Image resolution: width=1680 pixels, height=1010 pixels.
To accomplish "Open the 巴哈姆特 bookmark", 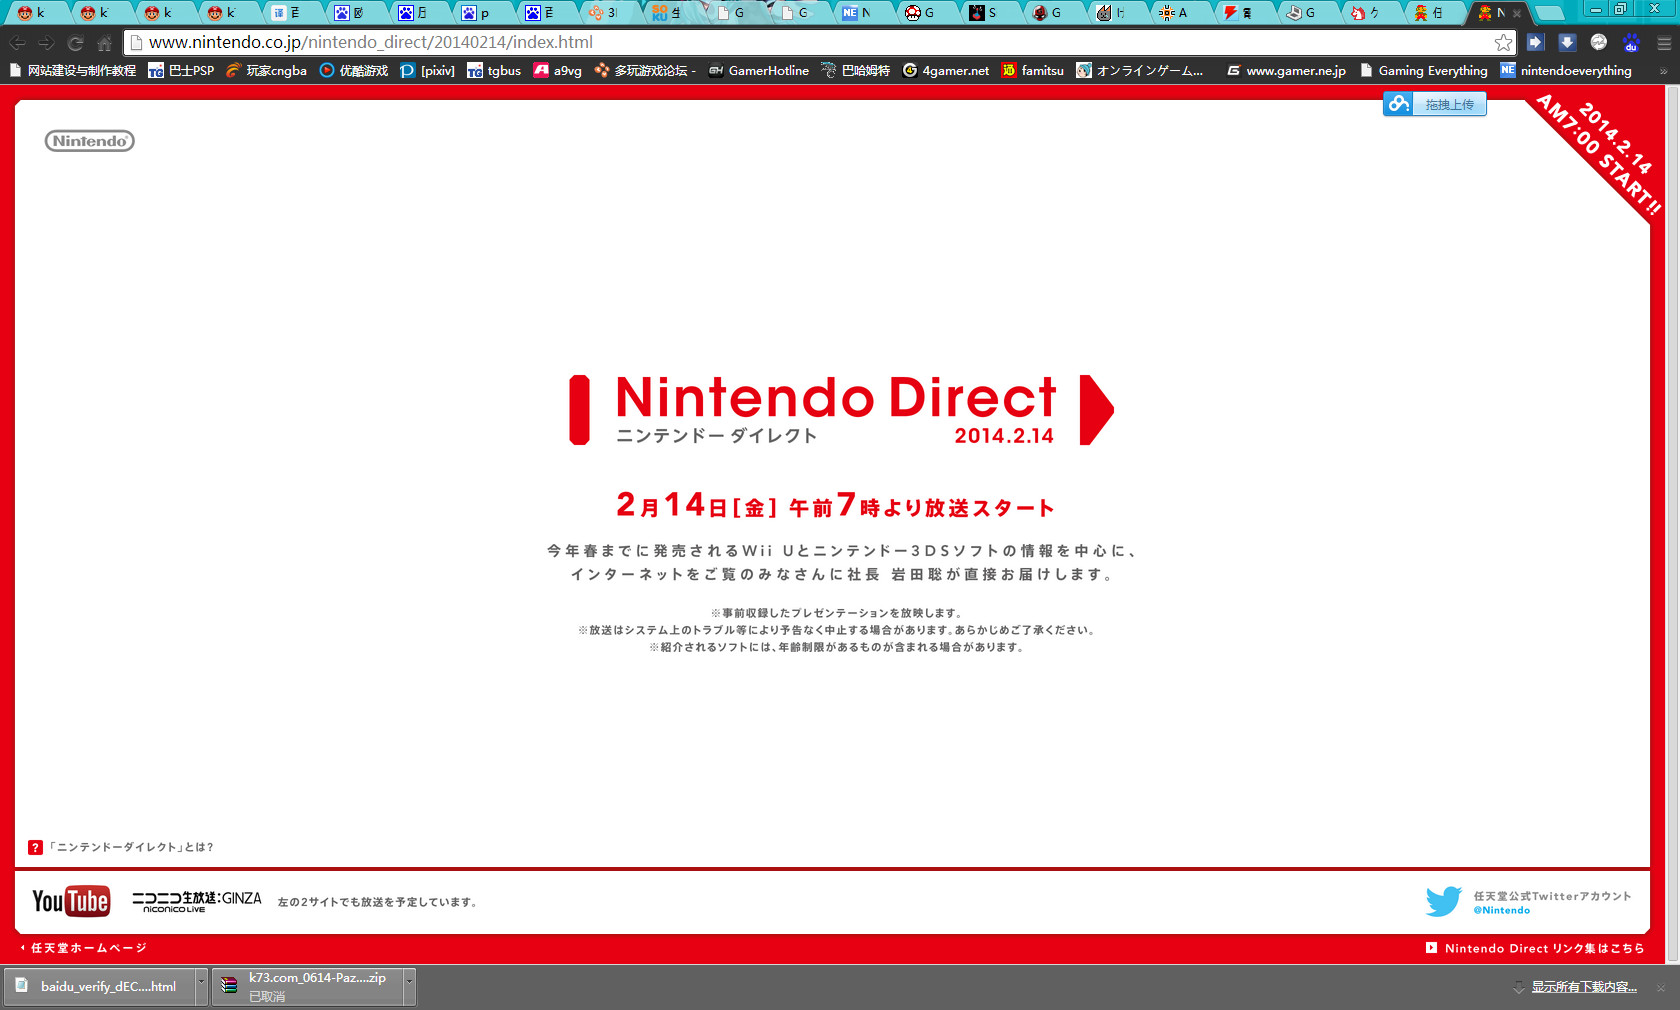I will click(x=856, y=70).
